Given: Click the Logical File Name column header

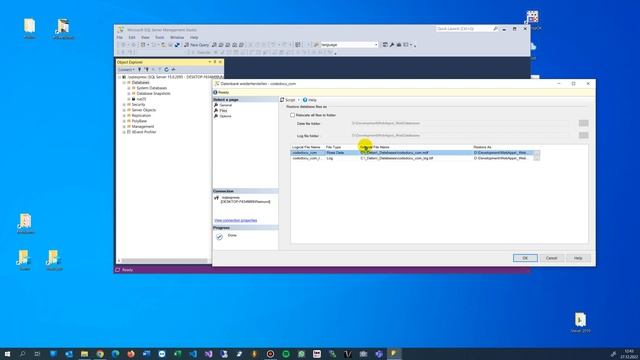Looking at the screenshot, I should coord(306,147).
